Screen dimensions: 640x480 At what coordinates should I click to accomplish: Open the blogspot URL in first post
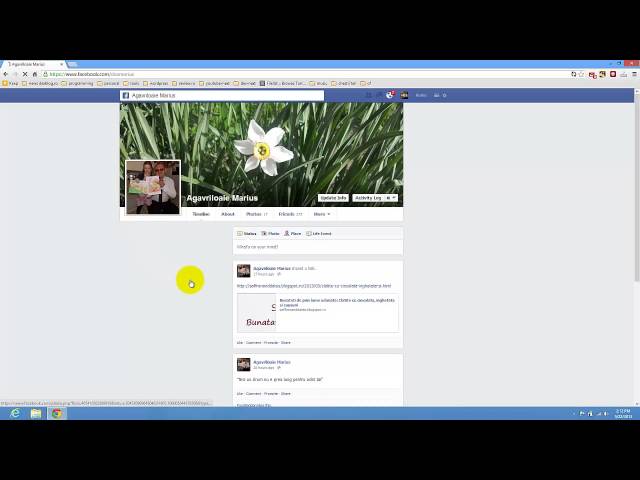(x=314, y=286)
